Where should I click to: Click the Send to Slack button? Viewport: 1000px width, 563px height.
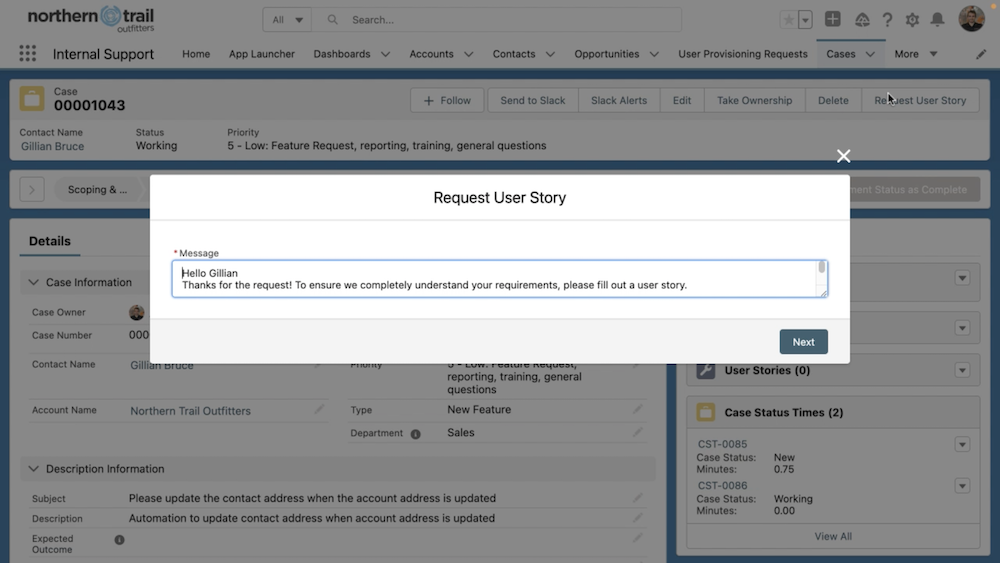coord(533,100)
